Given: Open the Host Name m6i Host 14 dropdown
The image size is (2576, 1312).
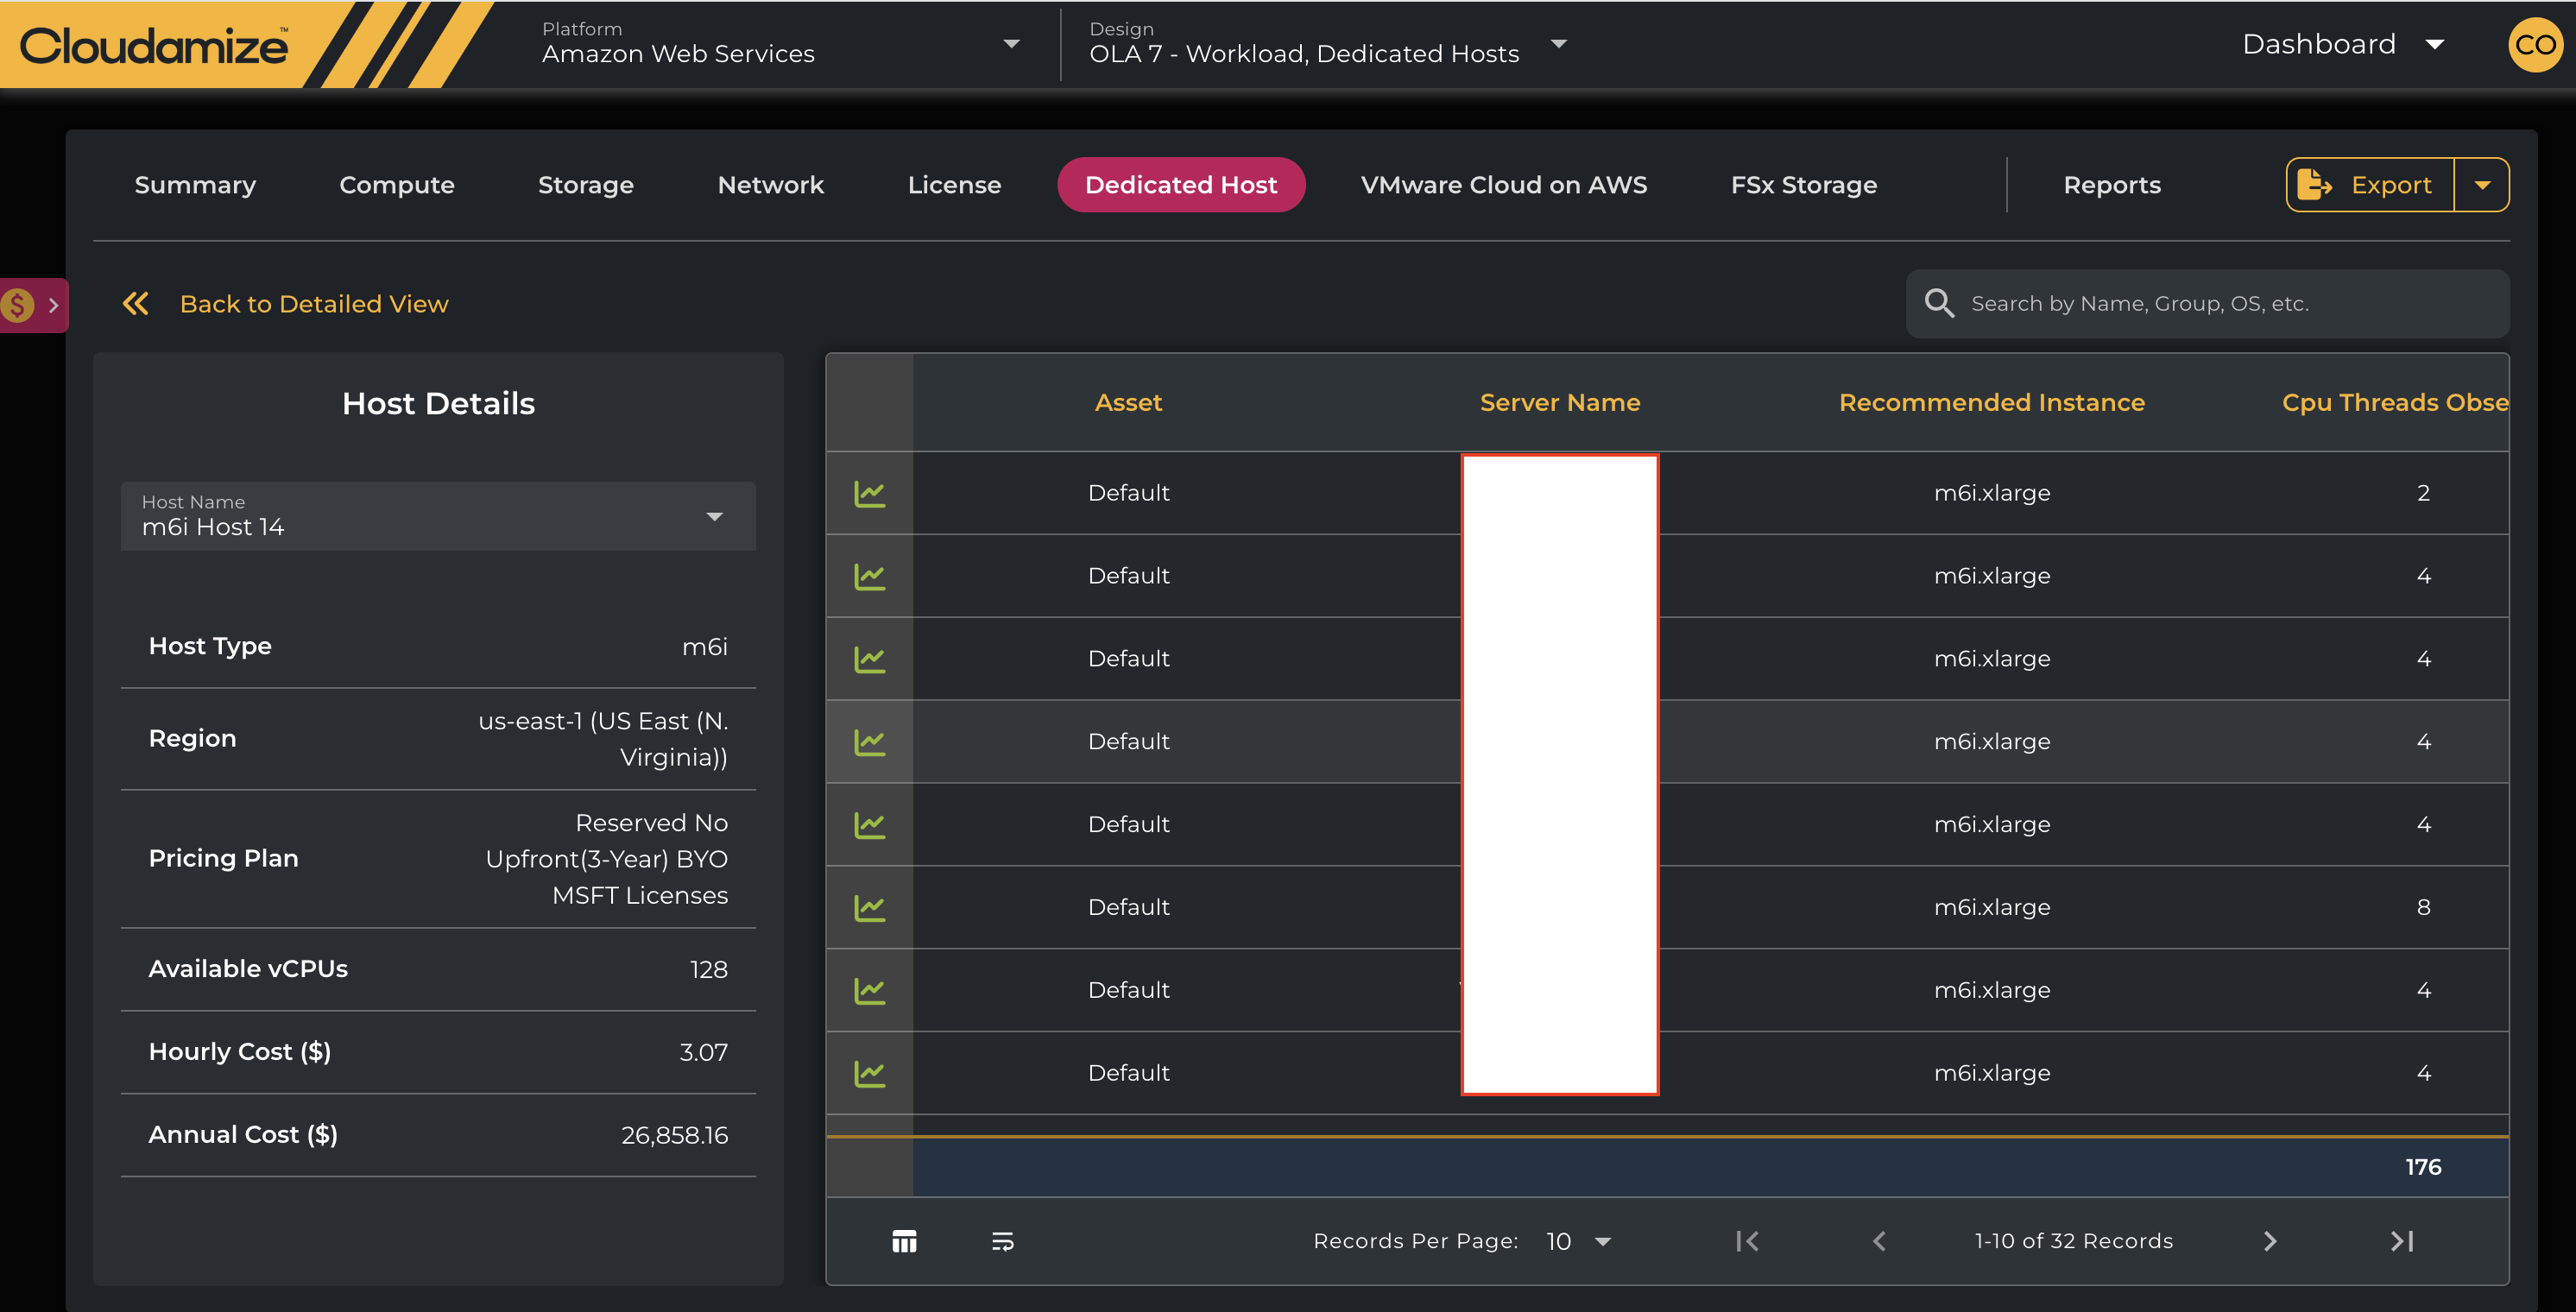Looking at the screenshot, I should 438,516.
